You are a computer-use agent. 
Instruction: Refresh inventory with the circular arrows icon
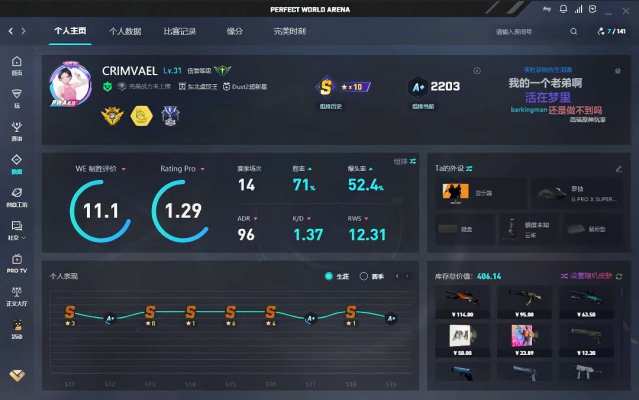pos(619,277)
